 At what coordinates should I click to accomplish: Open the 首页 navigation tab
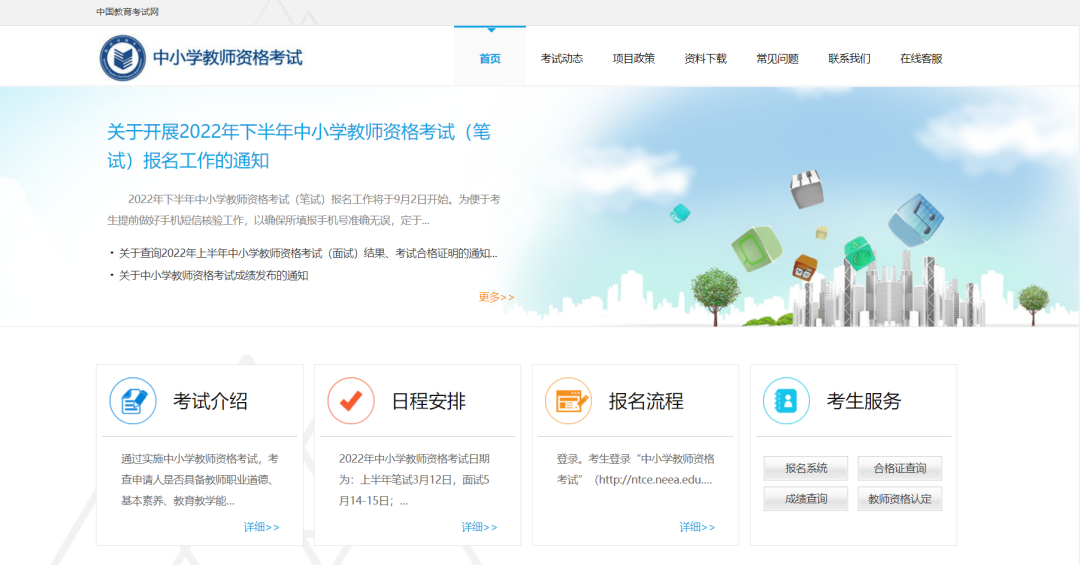[490, 58]
